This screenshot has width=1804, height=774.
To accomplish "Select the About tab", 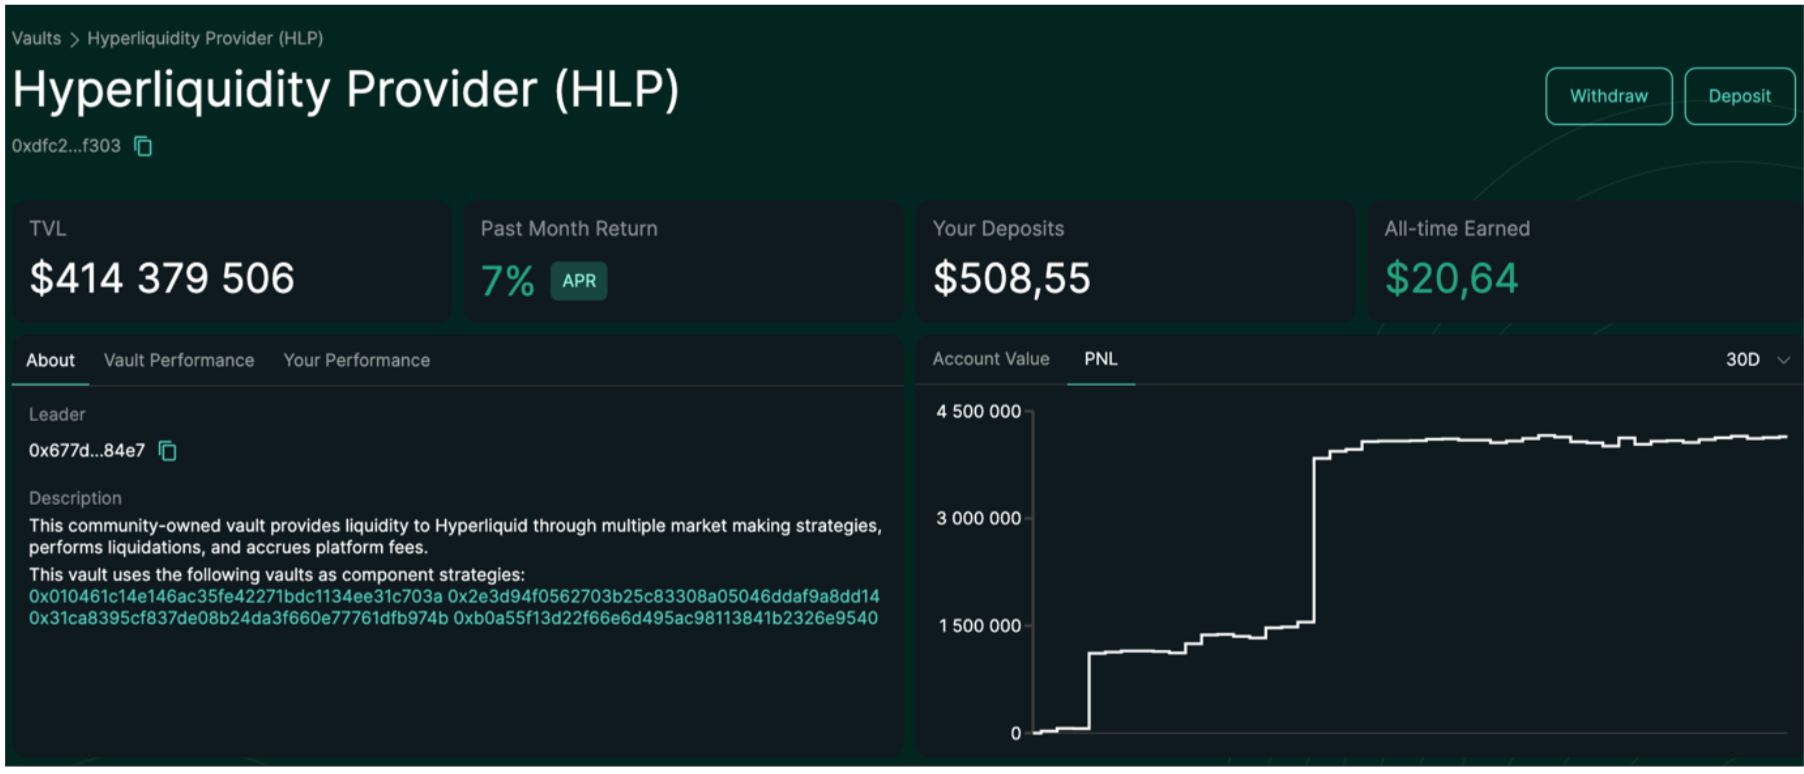I will pos(50,360).
